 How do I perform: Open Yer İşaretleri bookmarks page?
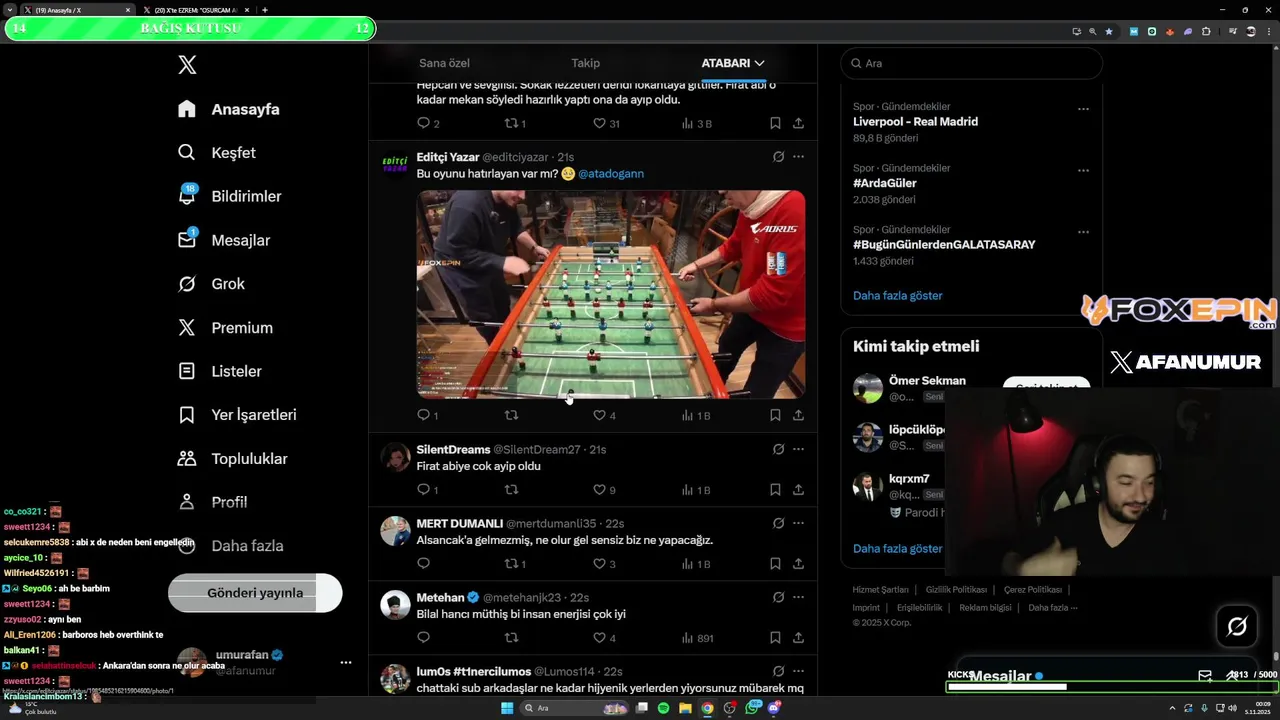point(237,415)
